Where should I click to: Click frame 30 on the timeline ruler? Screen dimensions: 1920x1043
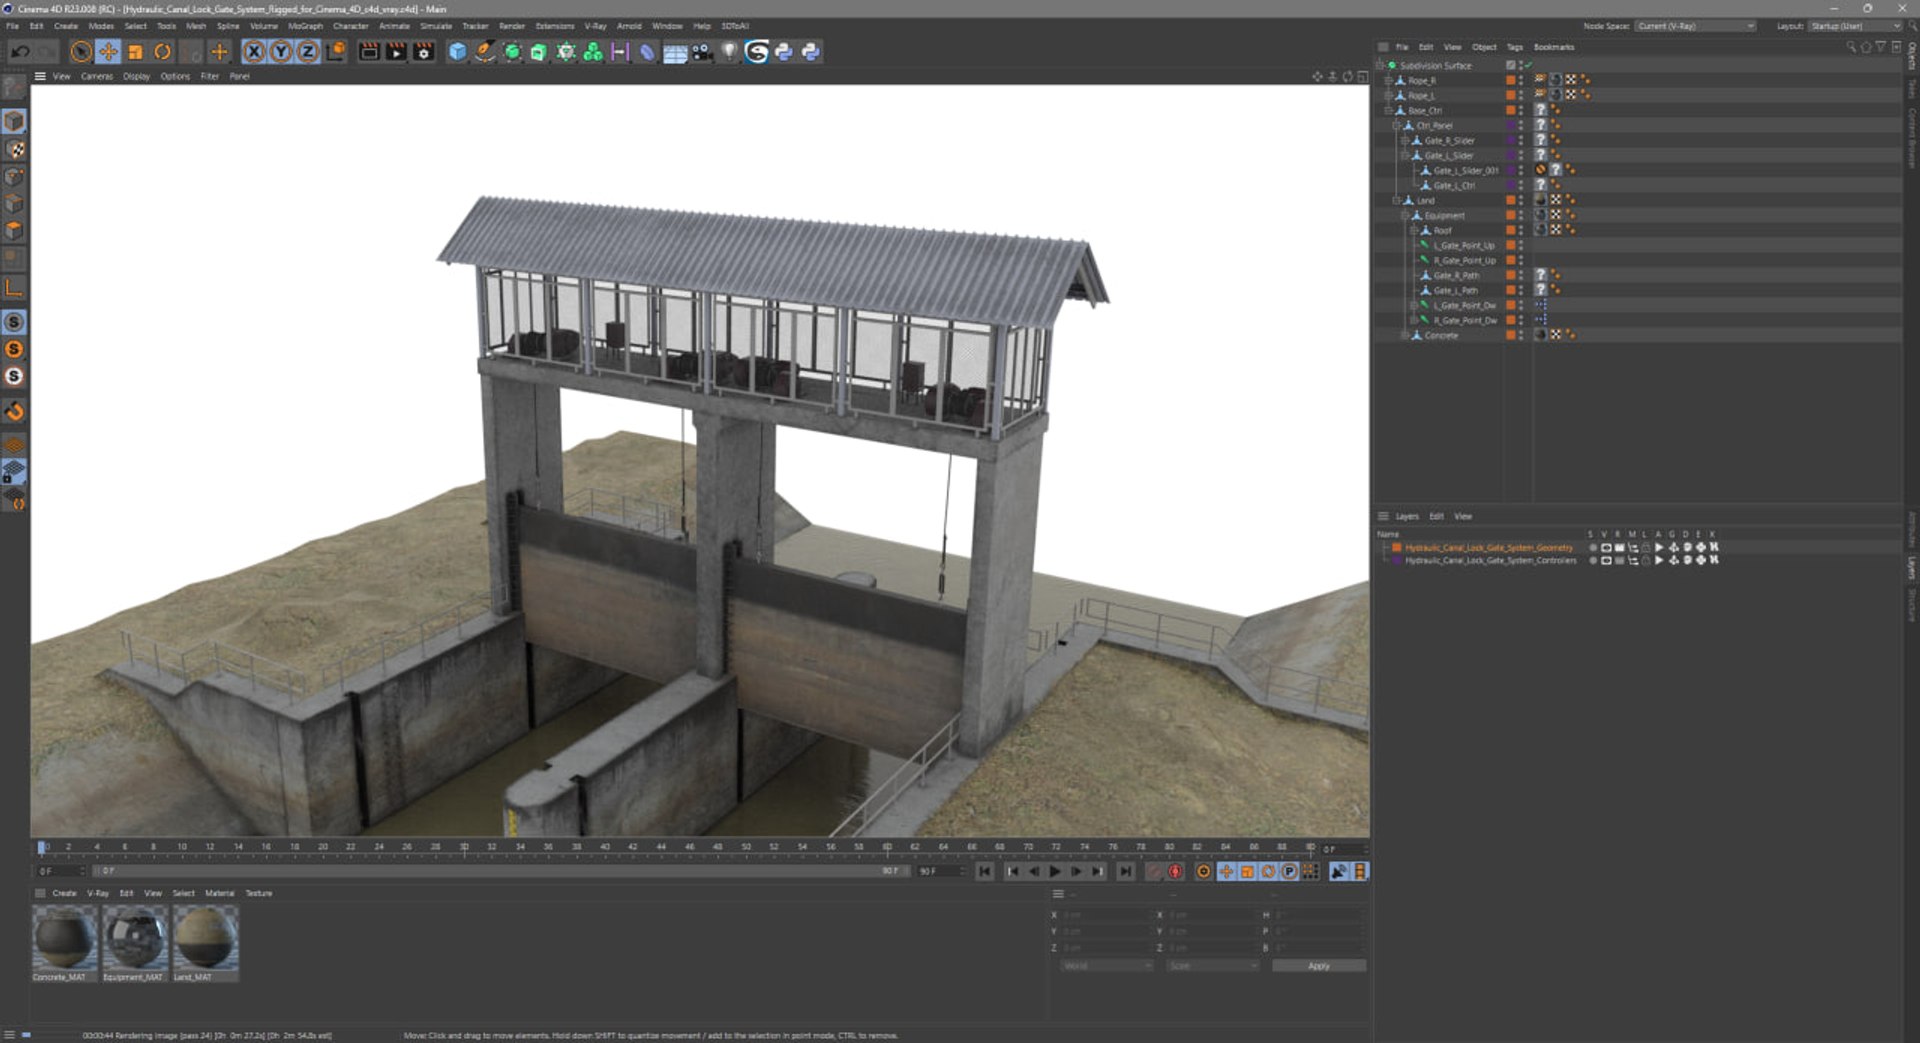(464, 847)
